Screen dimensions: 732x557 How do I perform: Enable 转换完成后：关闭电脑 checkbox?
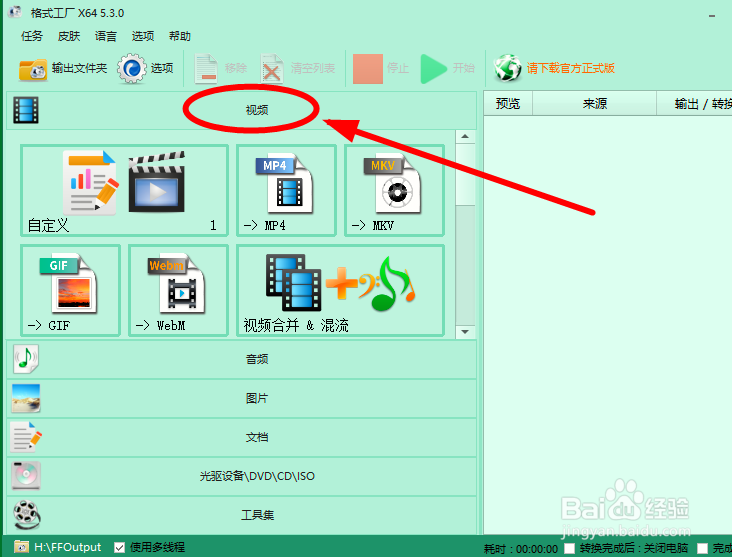coord(569,548)
